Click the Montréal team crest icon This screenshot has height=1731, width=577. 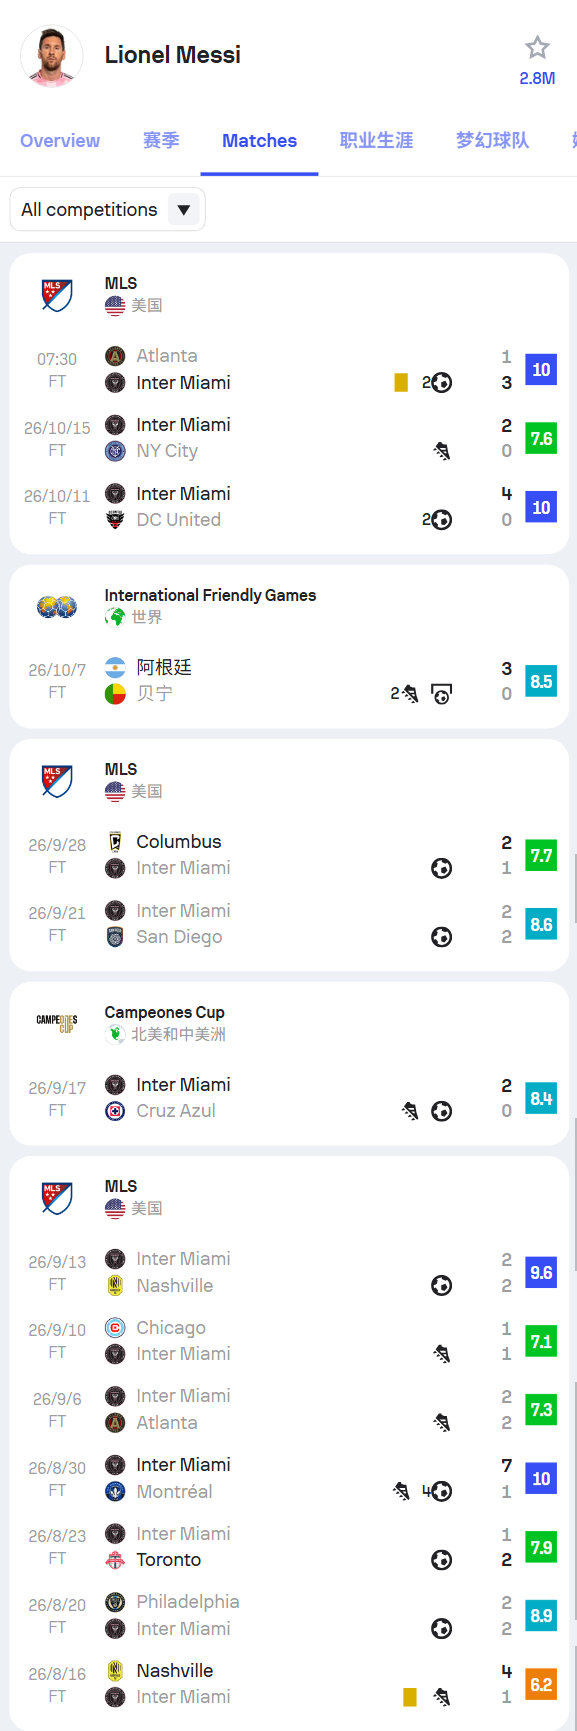(115, 1491)
